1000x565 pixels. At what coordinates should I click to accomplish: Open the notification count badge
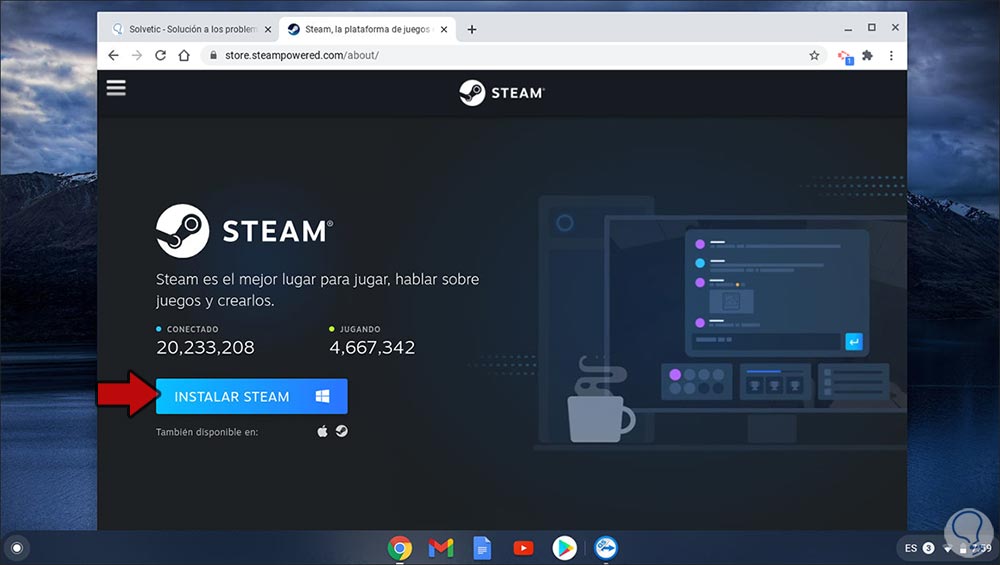[929, 548]
